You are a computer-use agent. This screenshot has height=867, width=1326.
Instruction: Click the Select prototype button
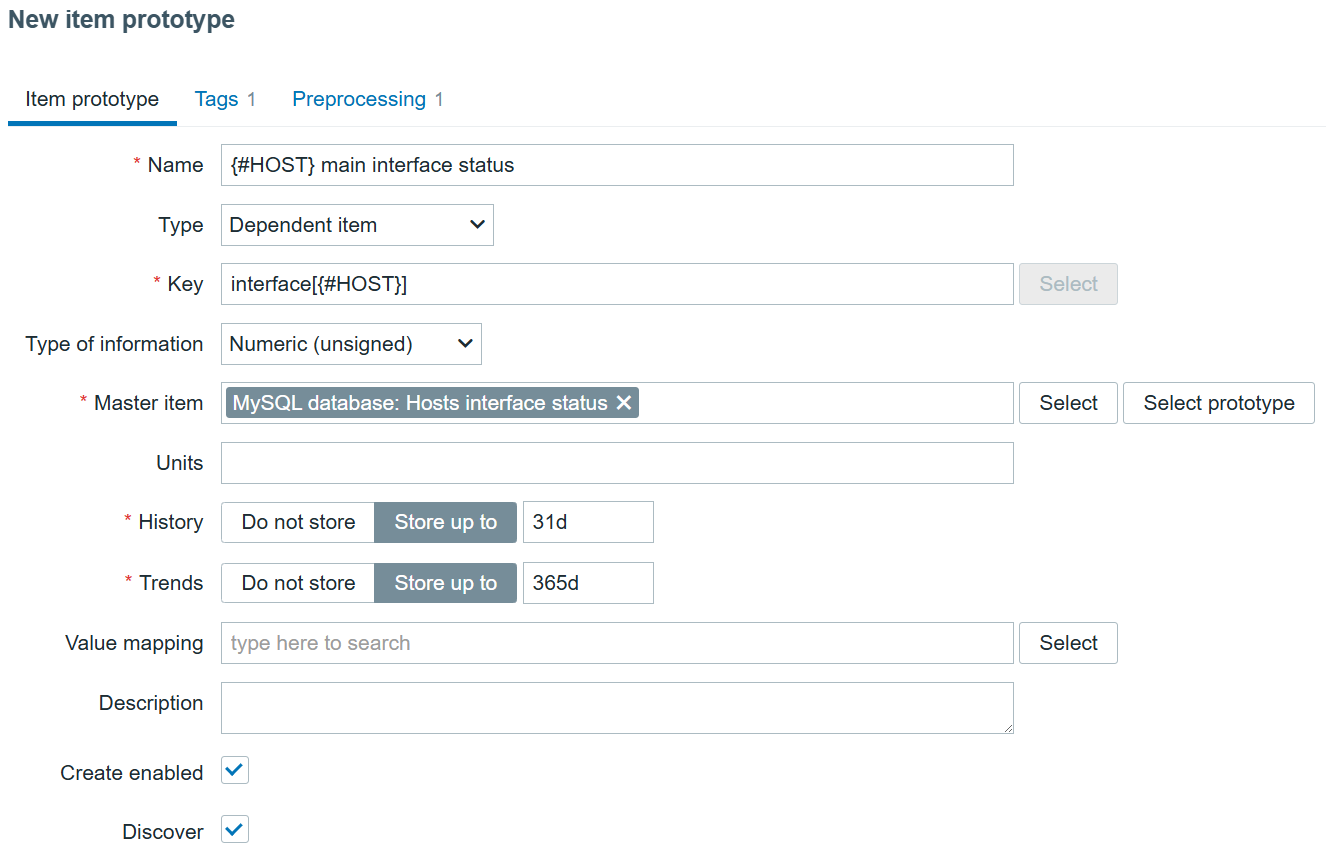(1219, 403)
